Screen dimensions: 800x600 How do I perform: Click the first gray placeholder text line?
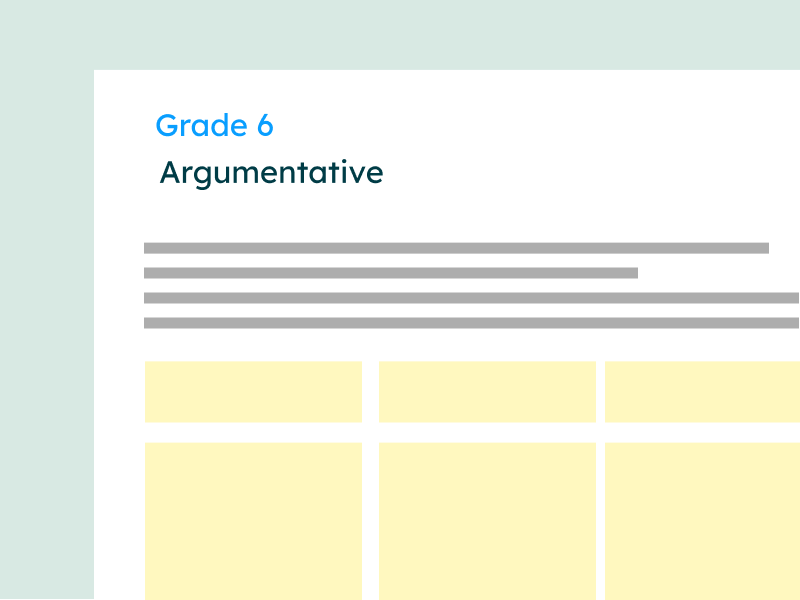456,247
